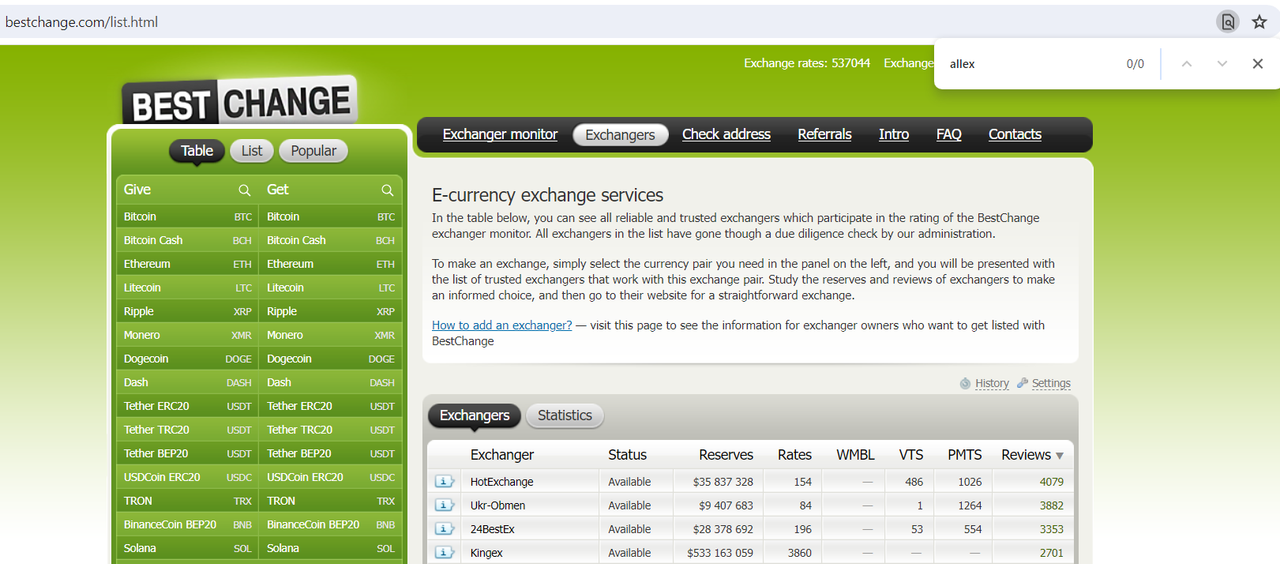Click the $533 163 059 reserve for Kingex
Screen dimensions: 1280x564
tap(720, 553)
